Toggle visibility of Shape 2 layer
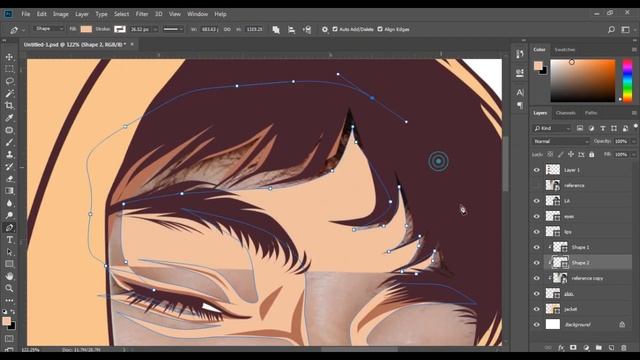The width and height of the screenshot is (640, 360). pyautogui.click(x=537, y=263)
